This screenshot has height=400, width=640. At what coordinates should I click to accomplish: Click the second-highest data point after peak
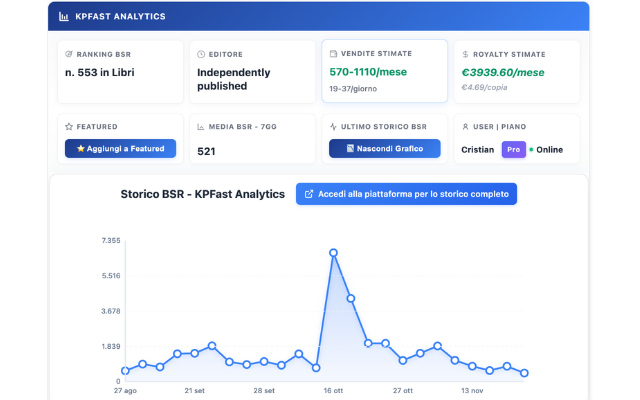[x=351, y=299]
